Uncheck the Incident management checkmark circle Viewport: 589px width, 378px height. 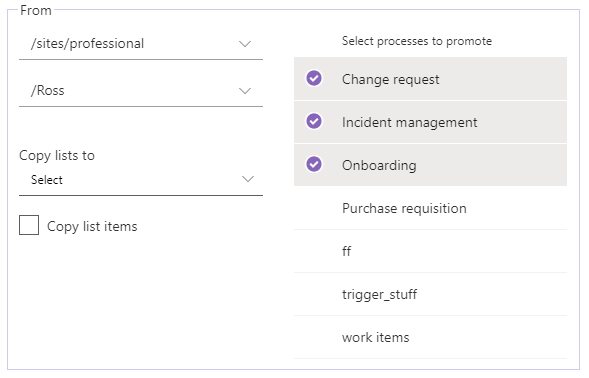314,121
